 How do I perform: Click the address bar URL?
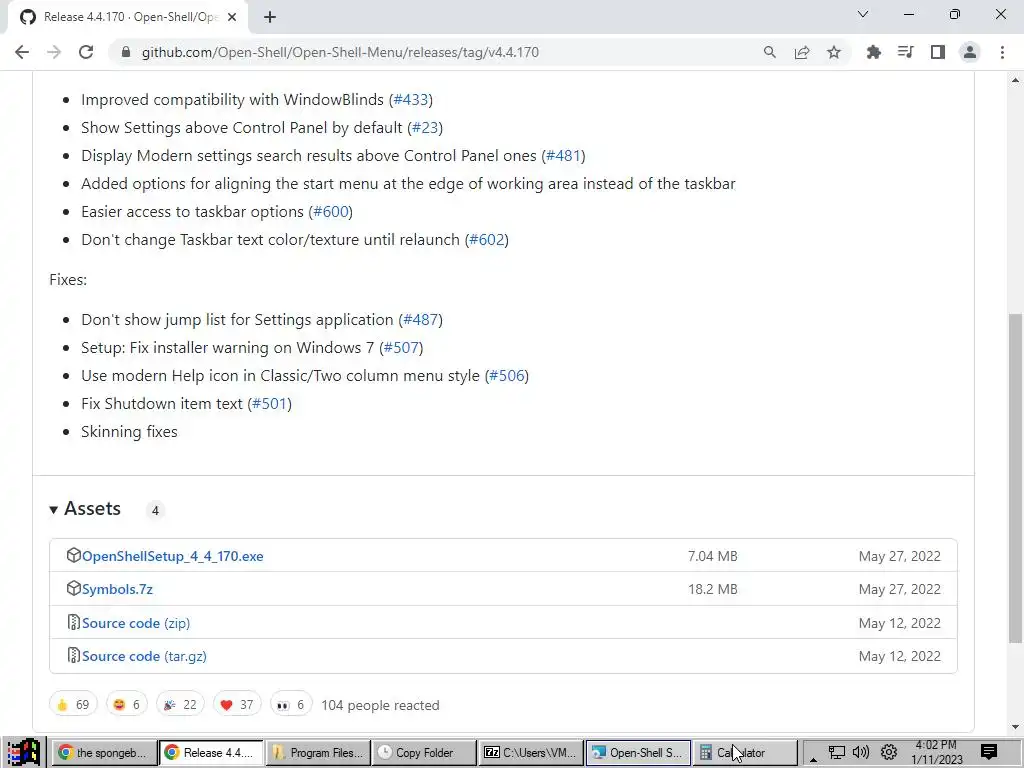pyautogui.click(x=340, y=52)
